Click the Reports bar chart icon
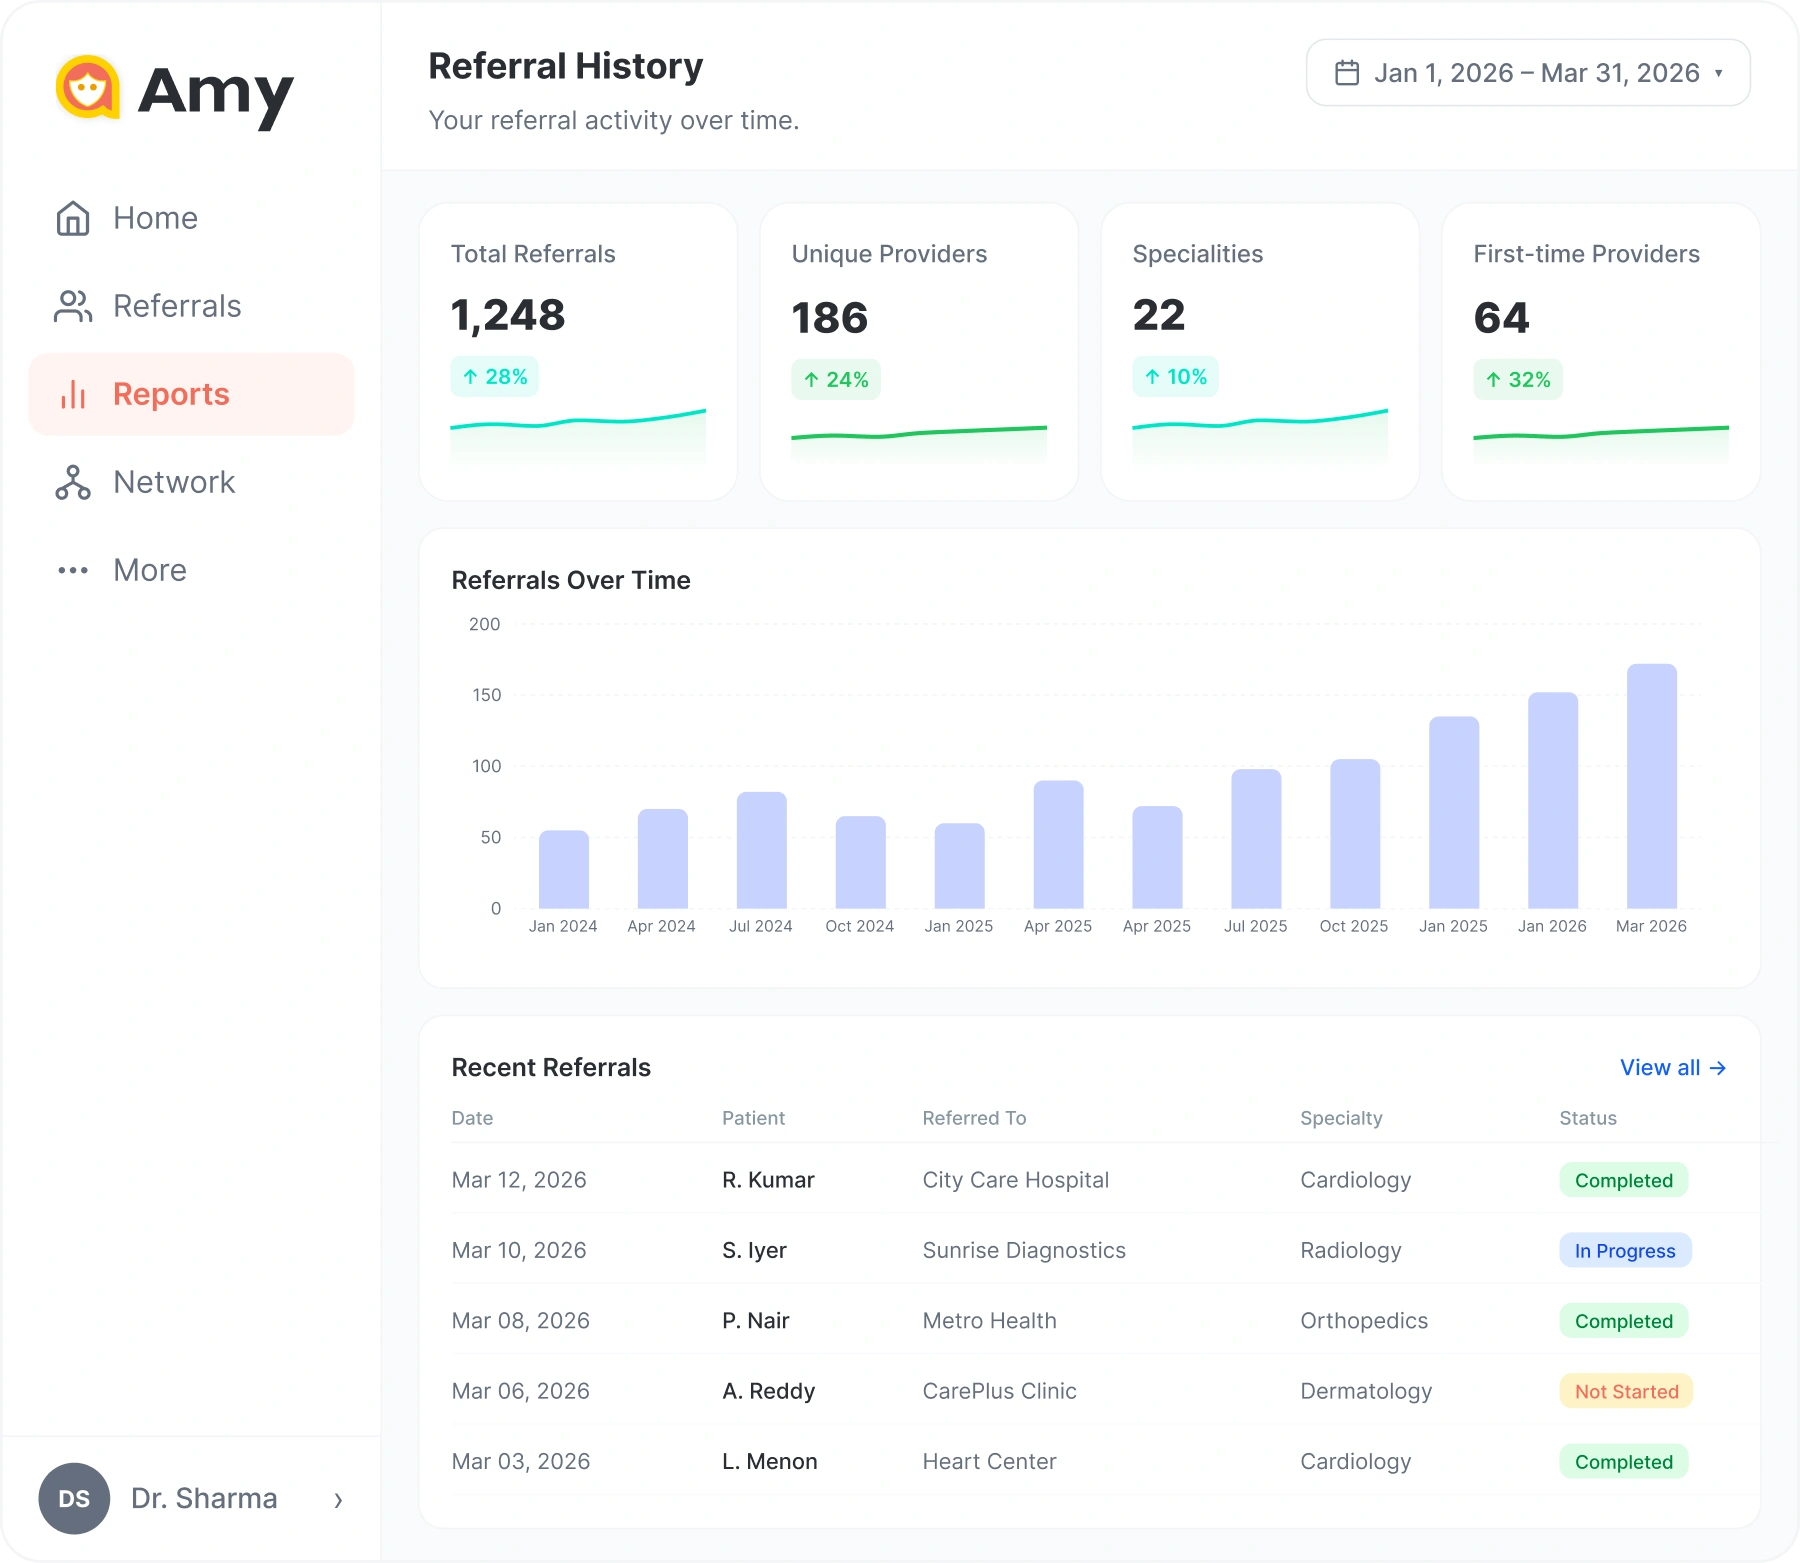Image resolution: width=1800 pixels, height=1563 pixels. [x=73, y=394]
